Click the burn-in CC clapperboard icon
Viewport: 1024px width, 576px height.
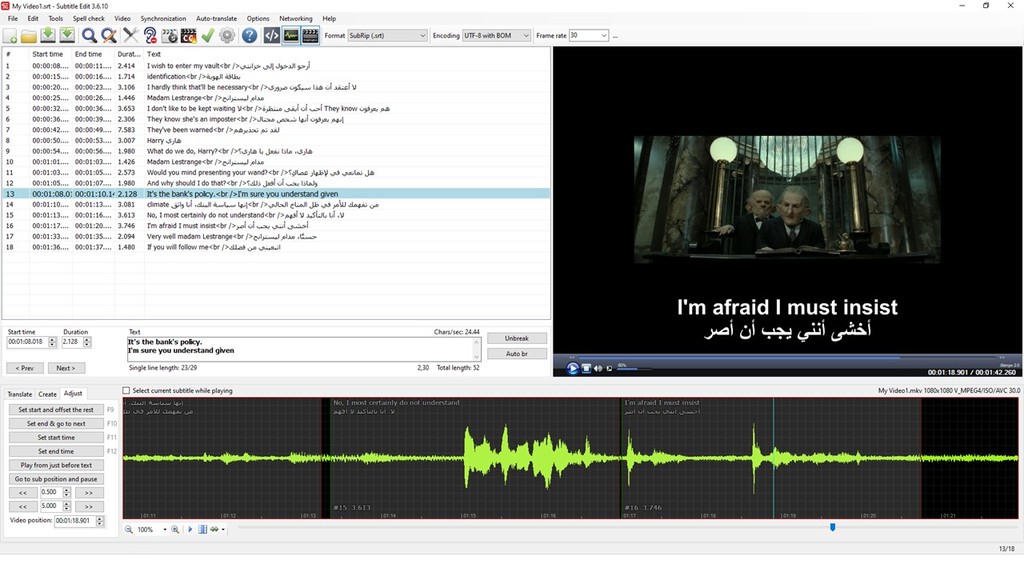click(x=188, y=36)
